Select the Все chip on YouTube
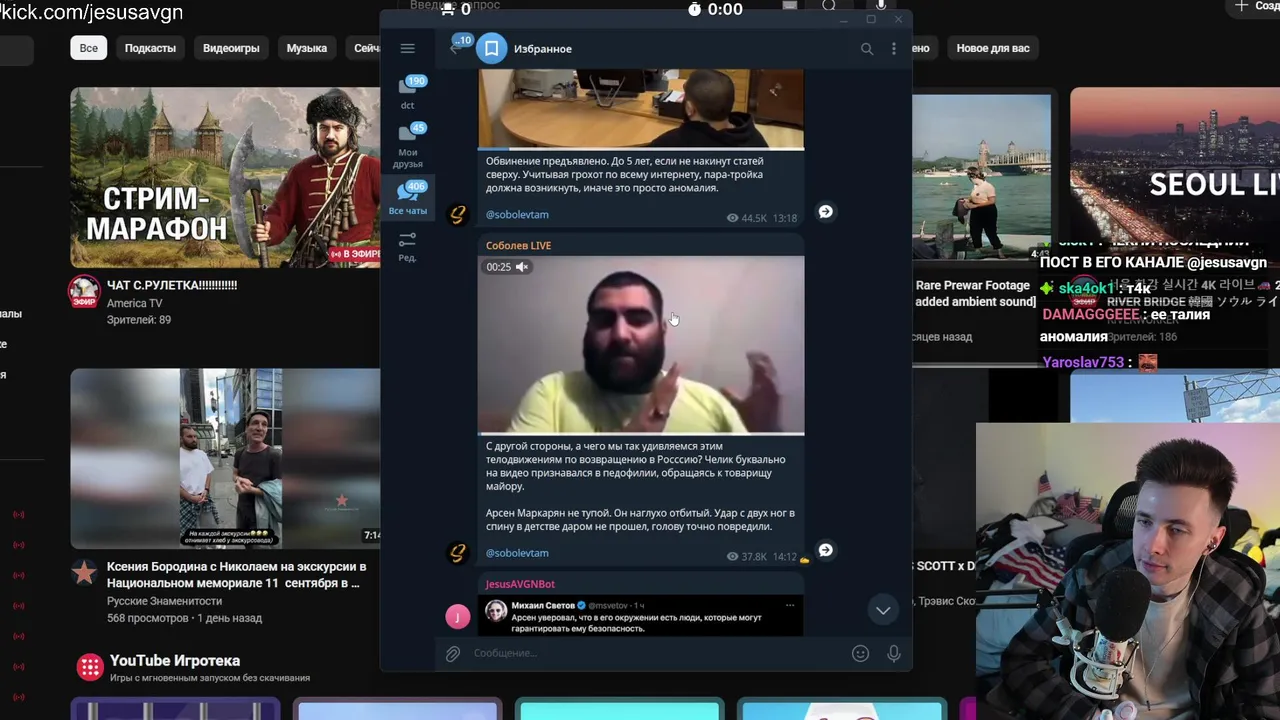 (x=89, y=48)
